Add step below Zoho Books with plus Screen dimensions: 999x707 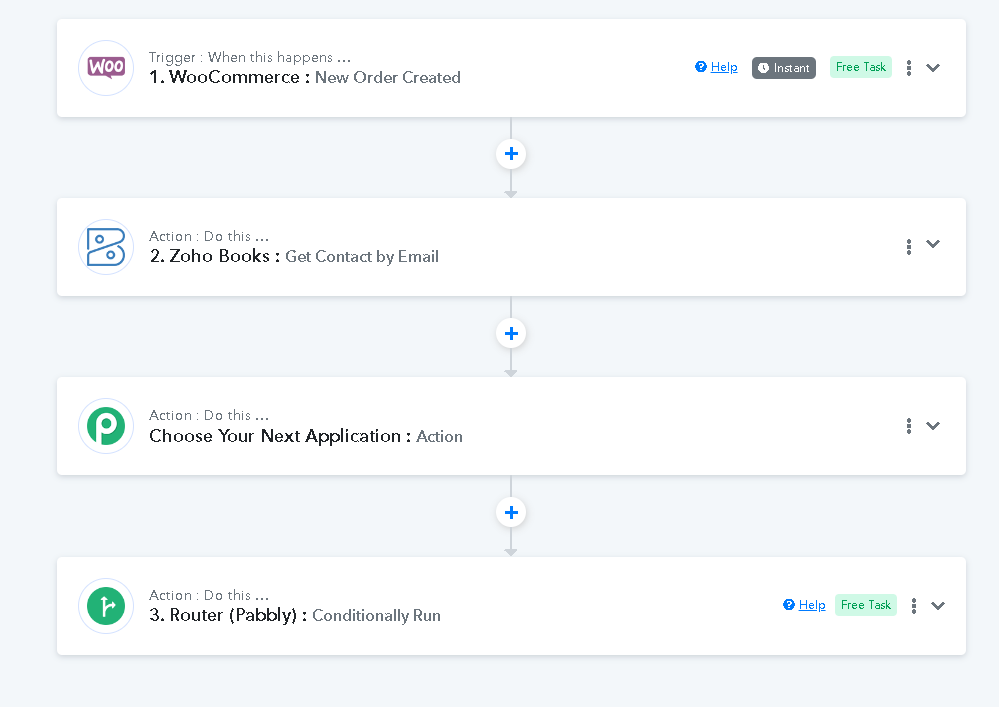tap(511, 334)
